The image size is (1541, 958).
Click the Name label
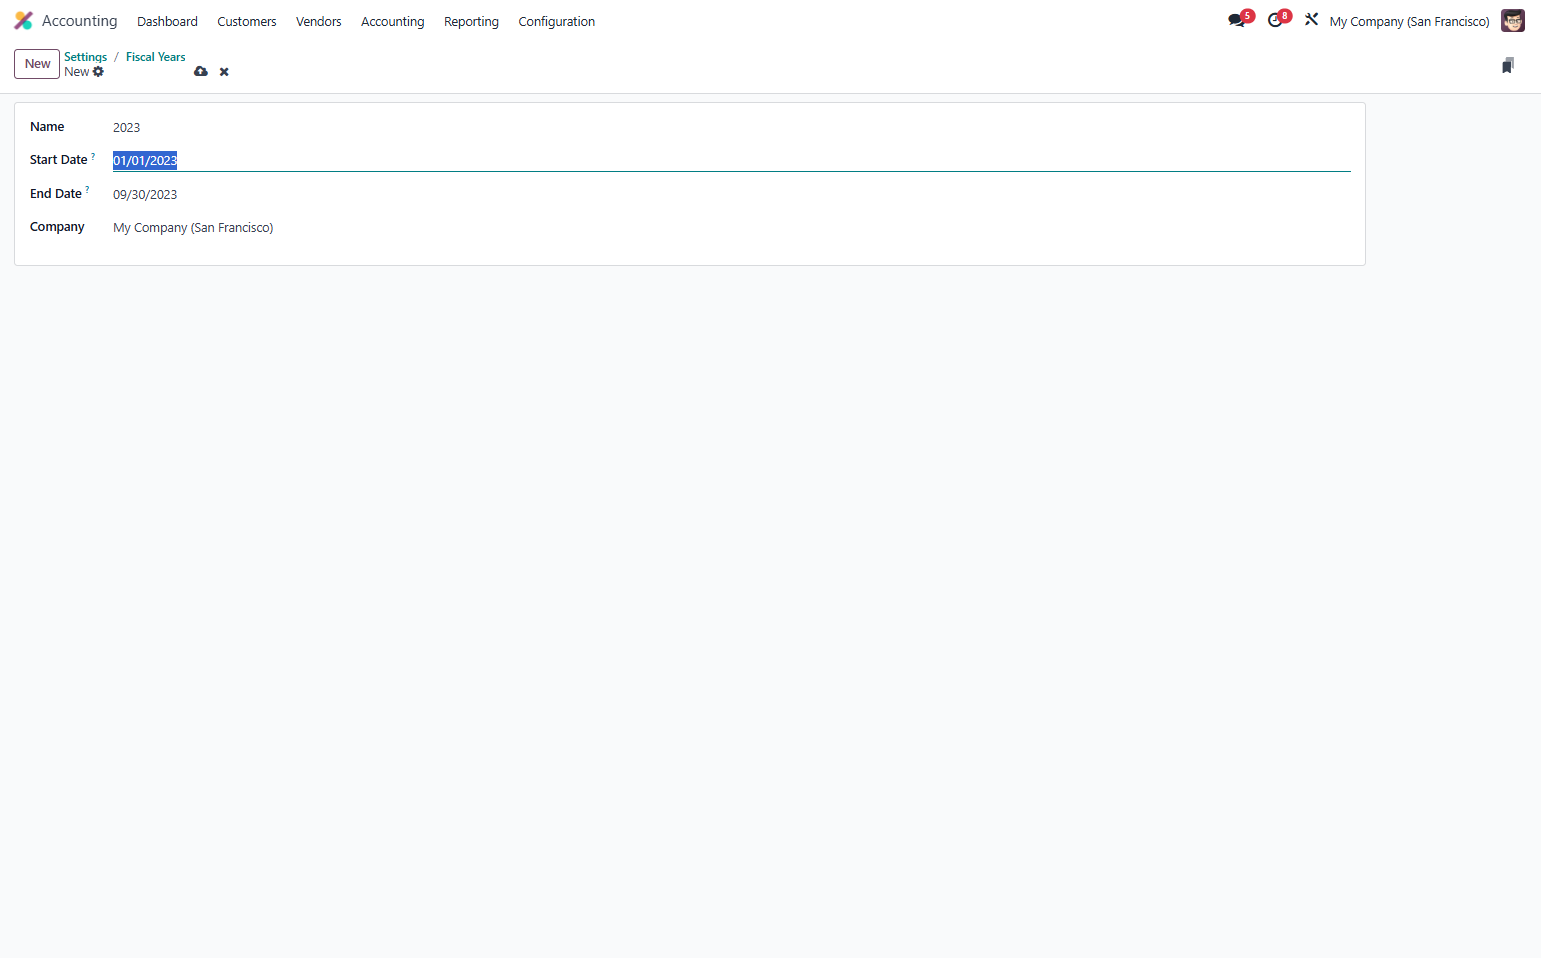[x=47, y=127]
